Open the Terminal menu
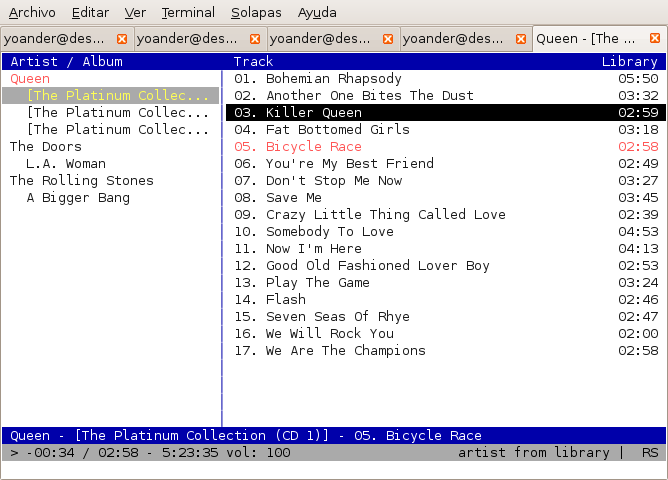Viewport: 668px width, 480px height. pyautogui.click(x=188, y=13)
